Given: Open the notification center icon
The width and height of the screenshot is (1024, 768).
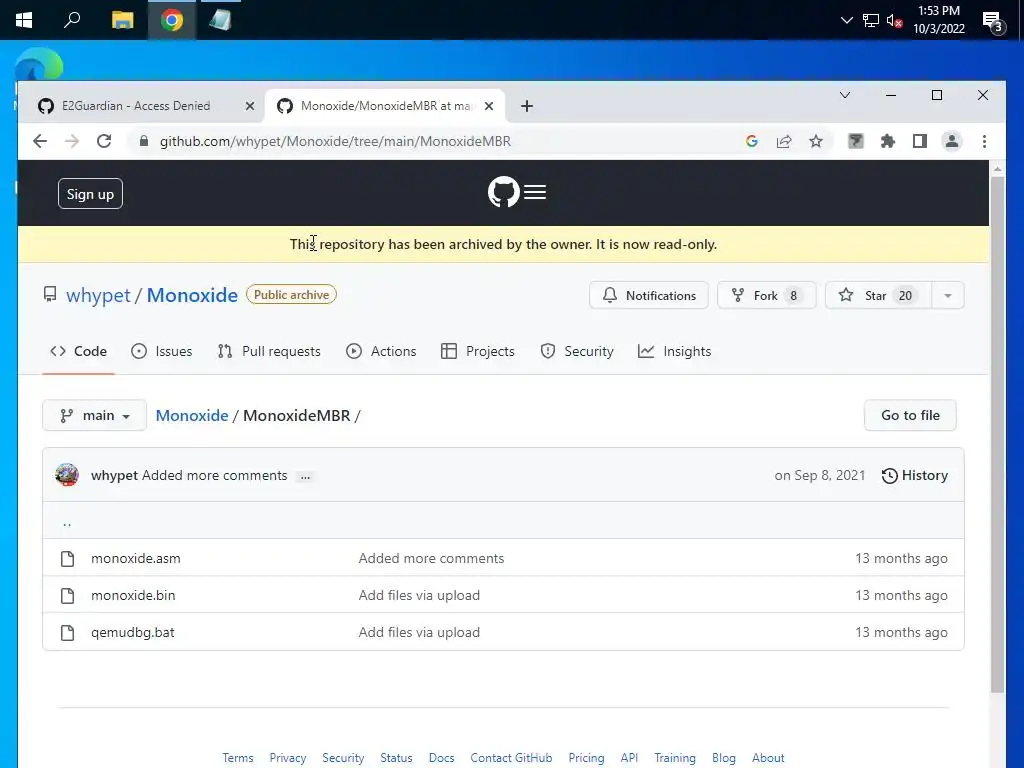Looking at the screenshot, I should (993, 22).
